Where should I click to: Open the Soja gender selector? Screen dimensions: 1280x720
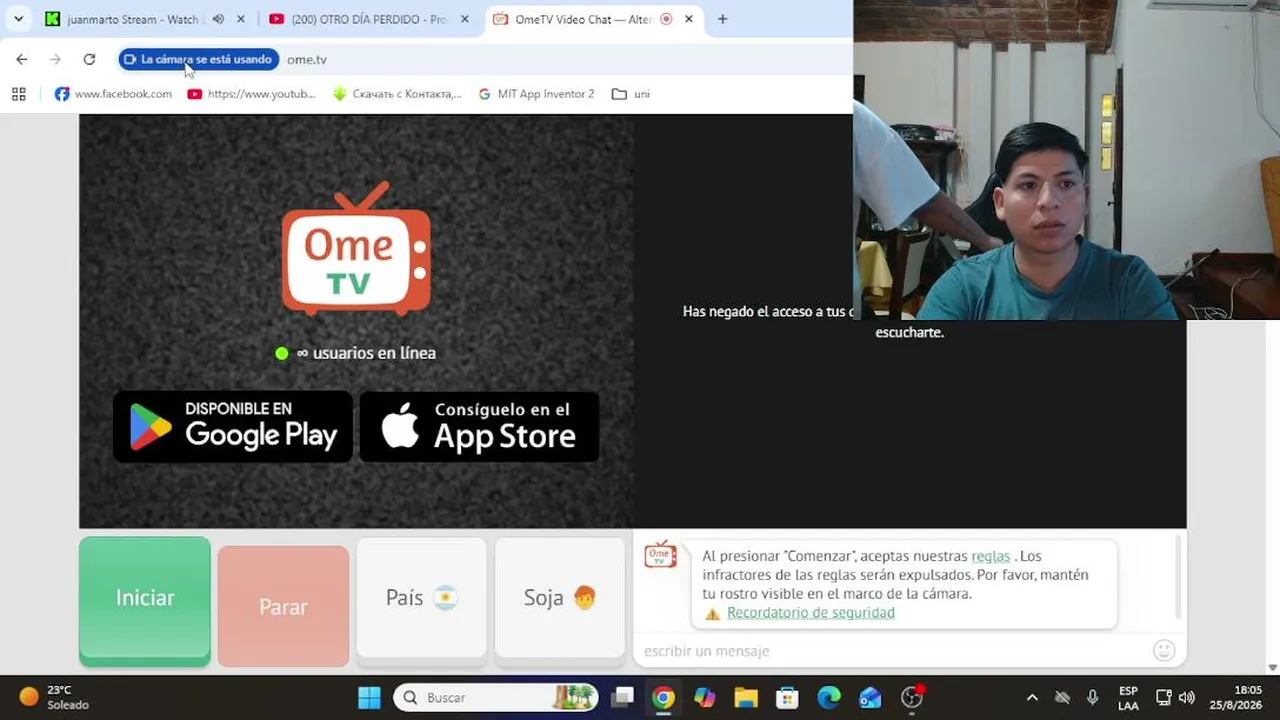coord(560,599)
